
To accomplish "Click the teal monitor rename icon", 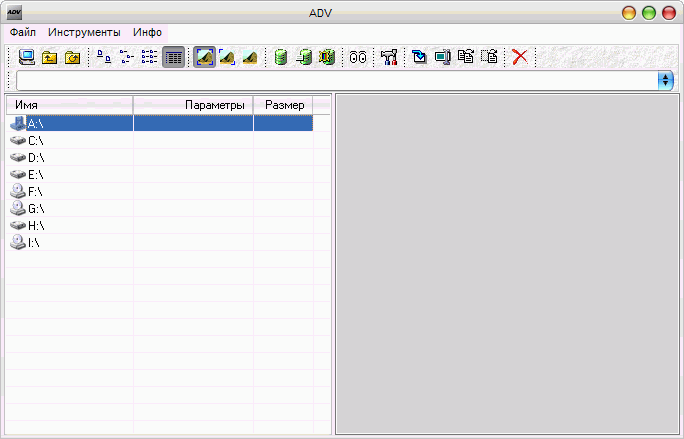I will (x=443, y=57).
